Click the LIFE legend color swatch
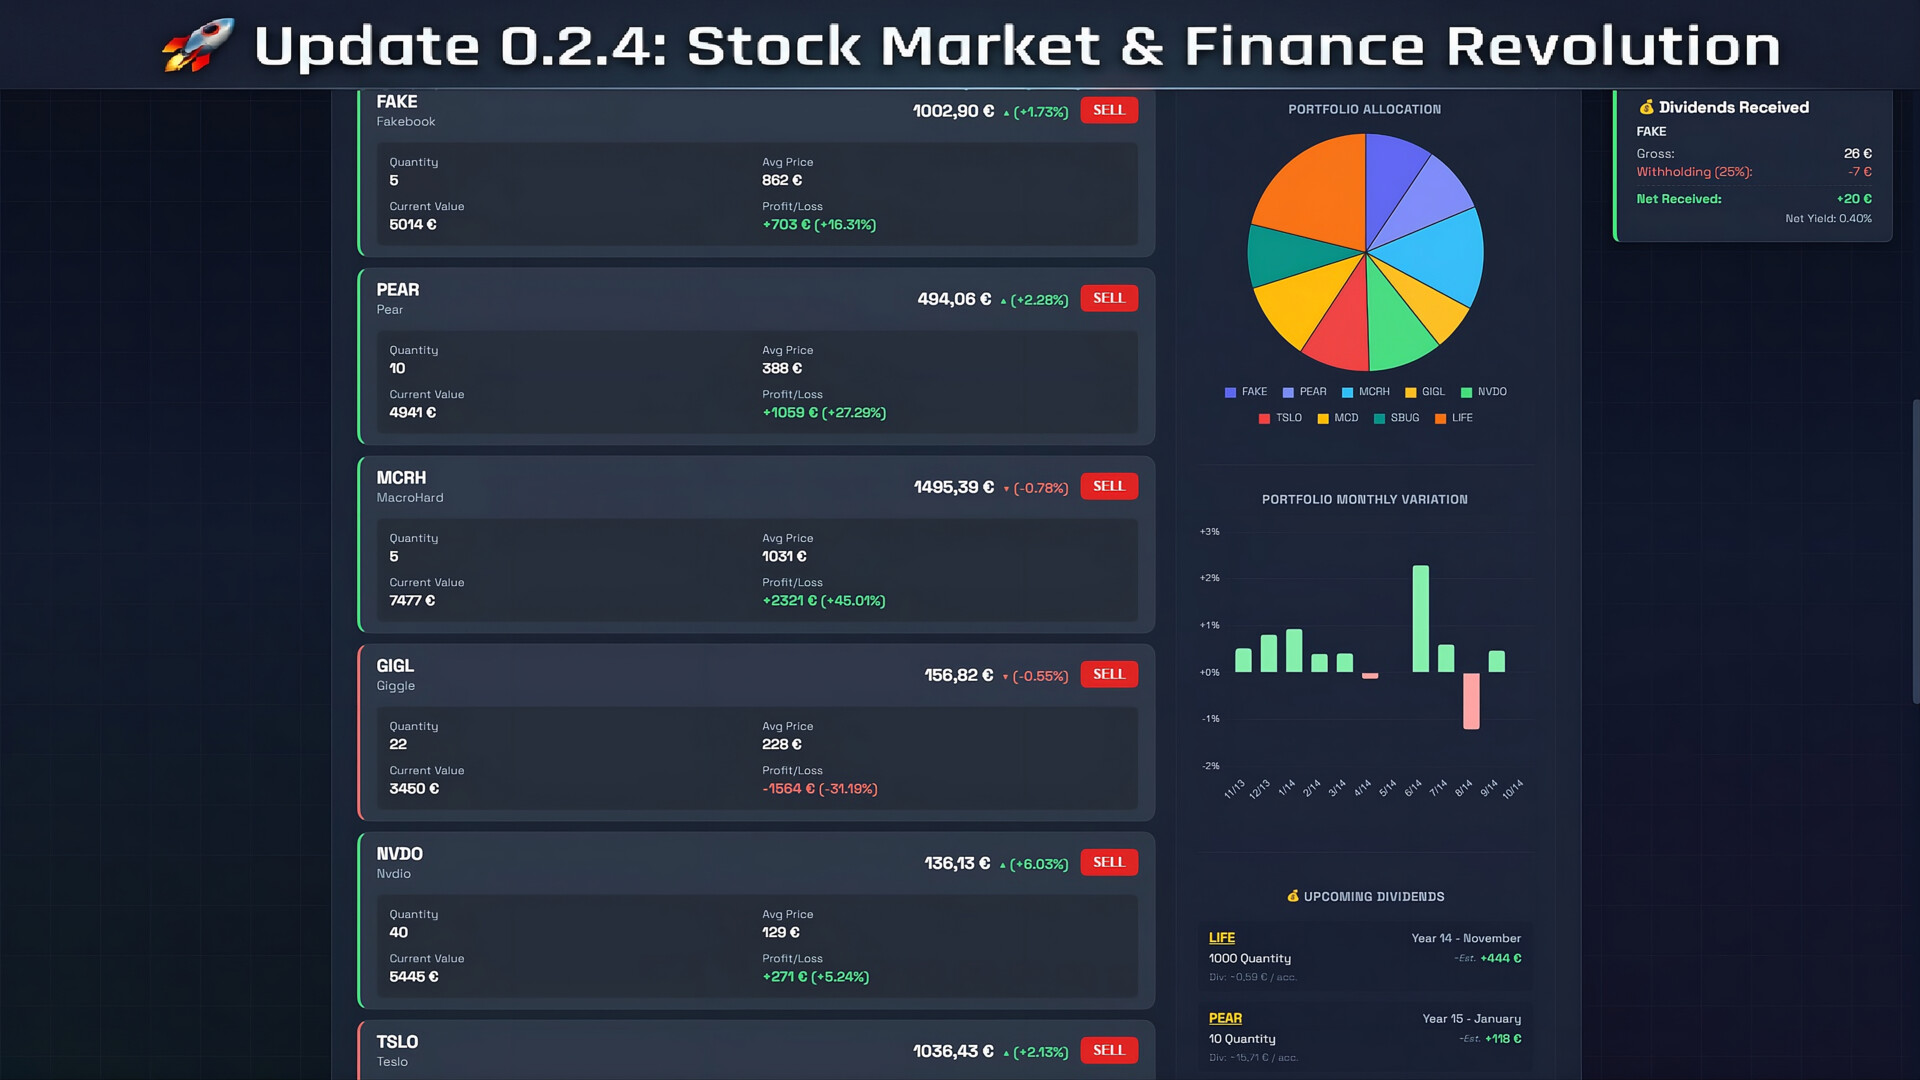 (1440, 419)
